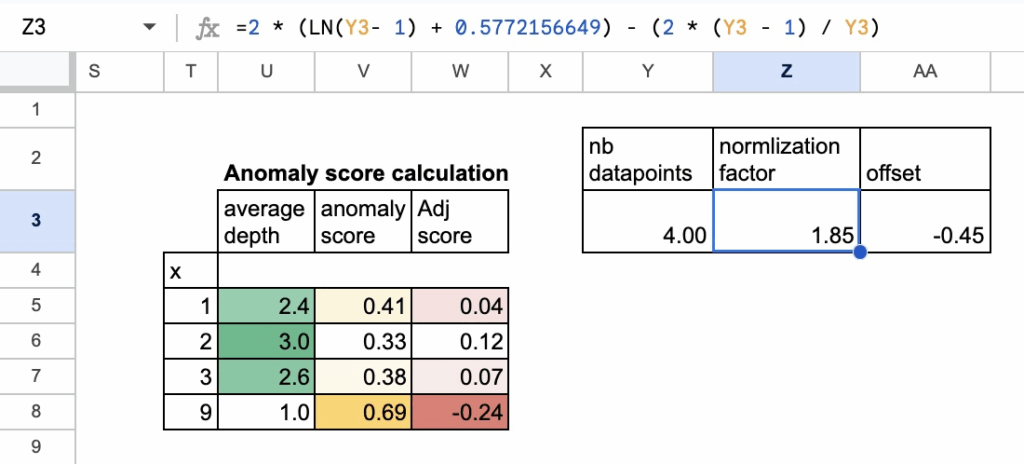Image resolution: width=1024 pixels, height=464 pixels.
Task: Select row 8 header
Action: [x=37, y=411]
